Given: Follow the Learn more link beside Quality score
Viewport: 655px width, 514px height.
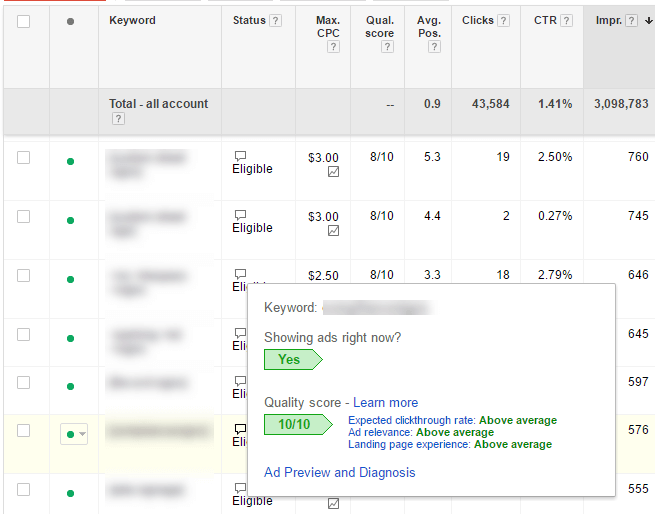Looking at the screenshot, I should pyautogui.click(x=385, y=402).
